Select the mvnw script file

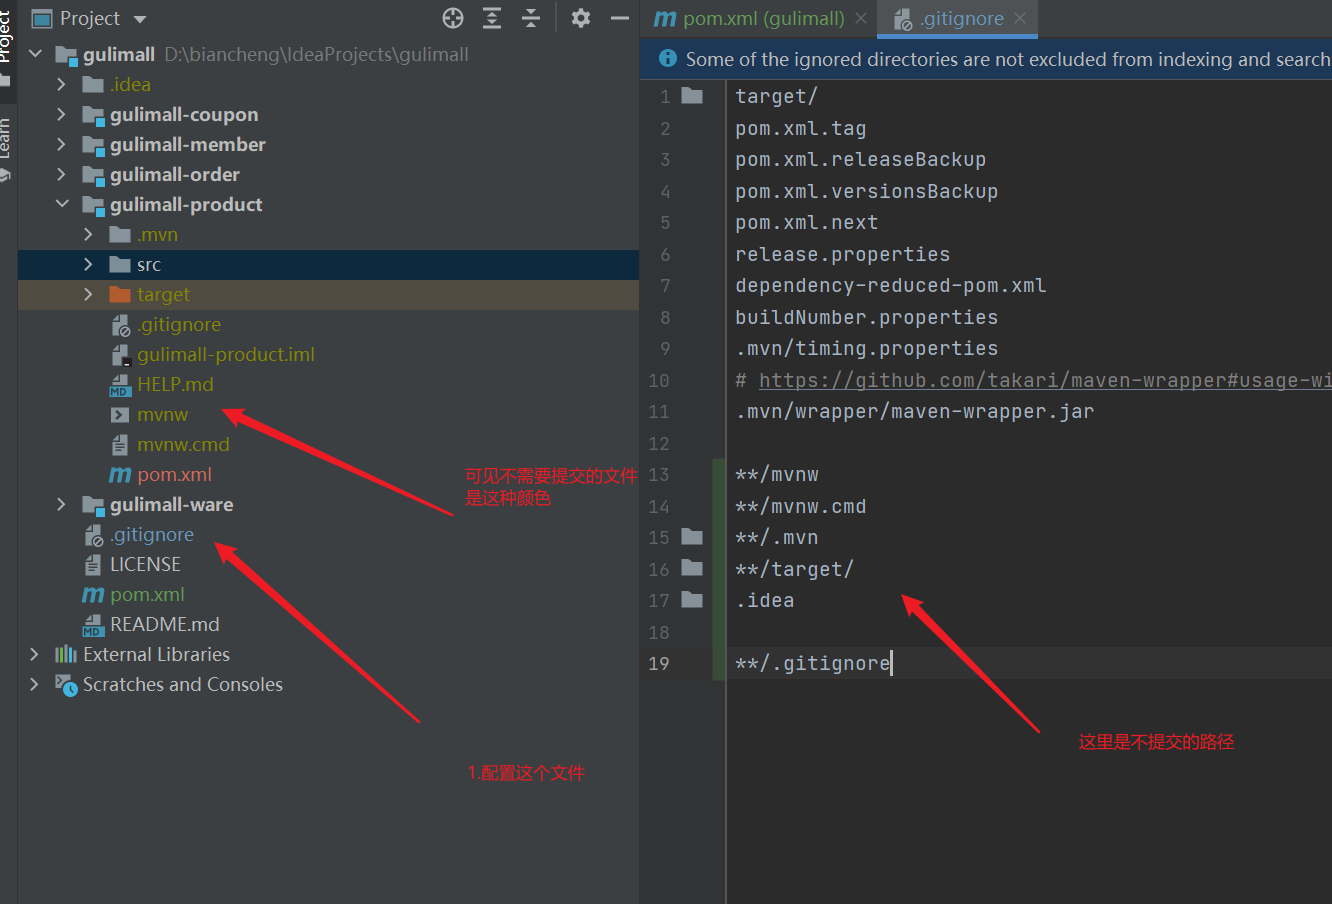click(x=162, y=414)
